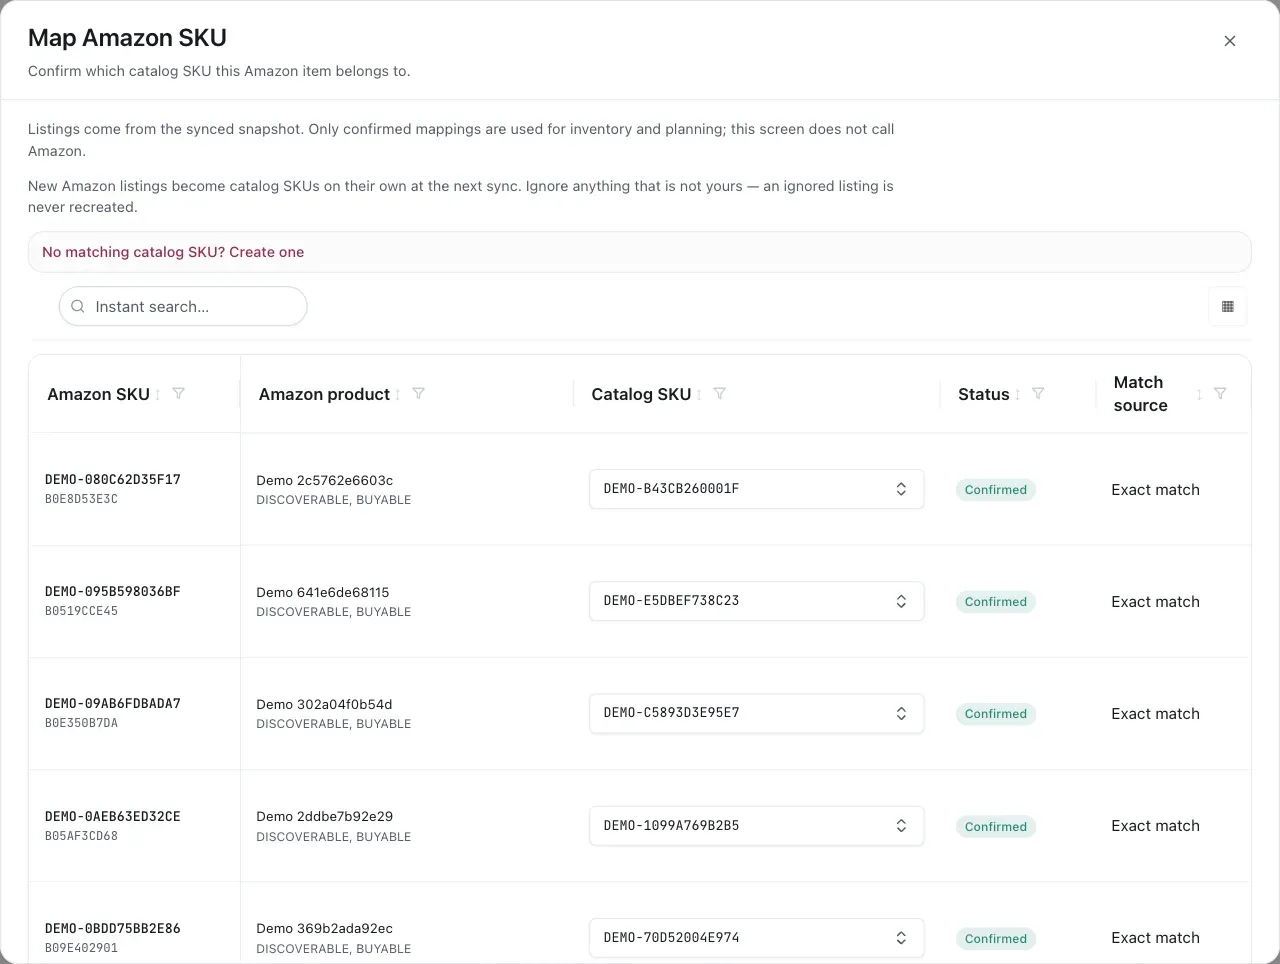
Task: Click Exact match in DEMO-0AEB63ED32CE row
Action: tap(1155, 826)
